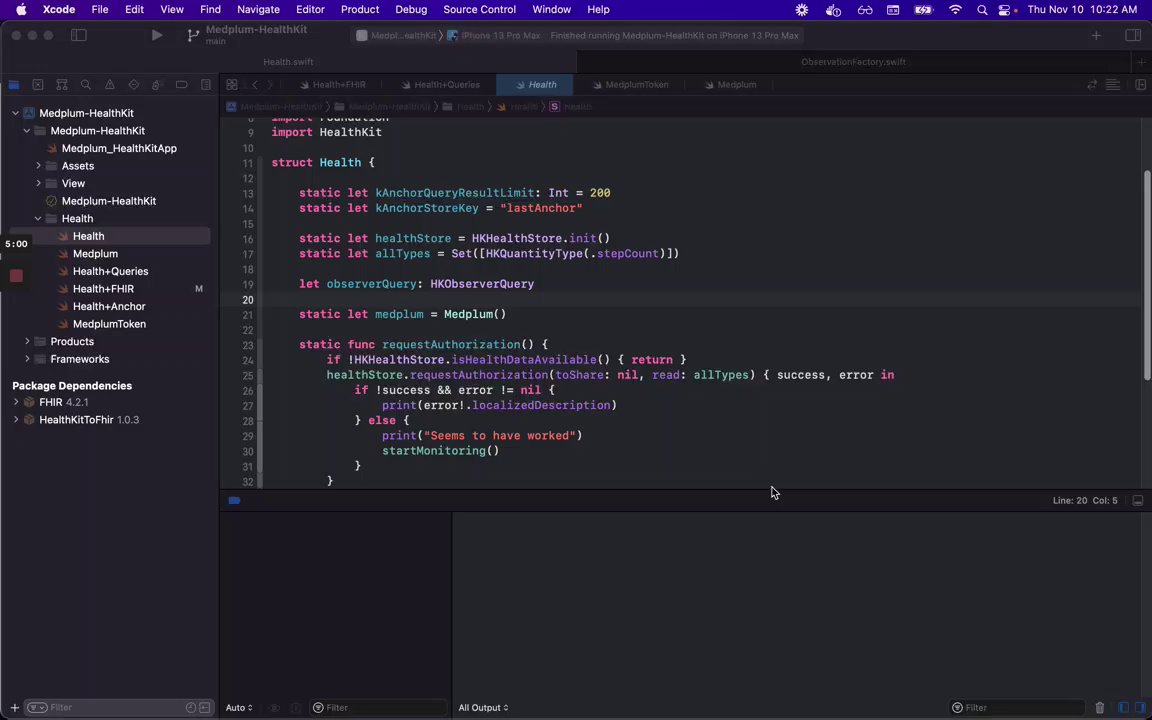Screen dimensions: 1152x720
Task: Click the debug area breakpoint toggle indicator
Action: coord(234,500)
